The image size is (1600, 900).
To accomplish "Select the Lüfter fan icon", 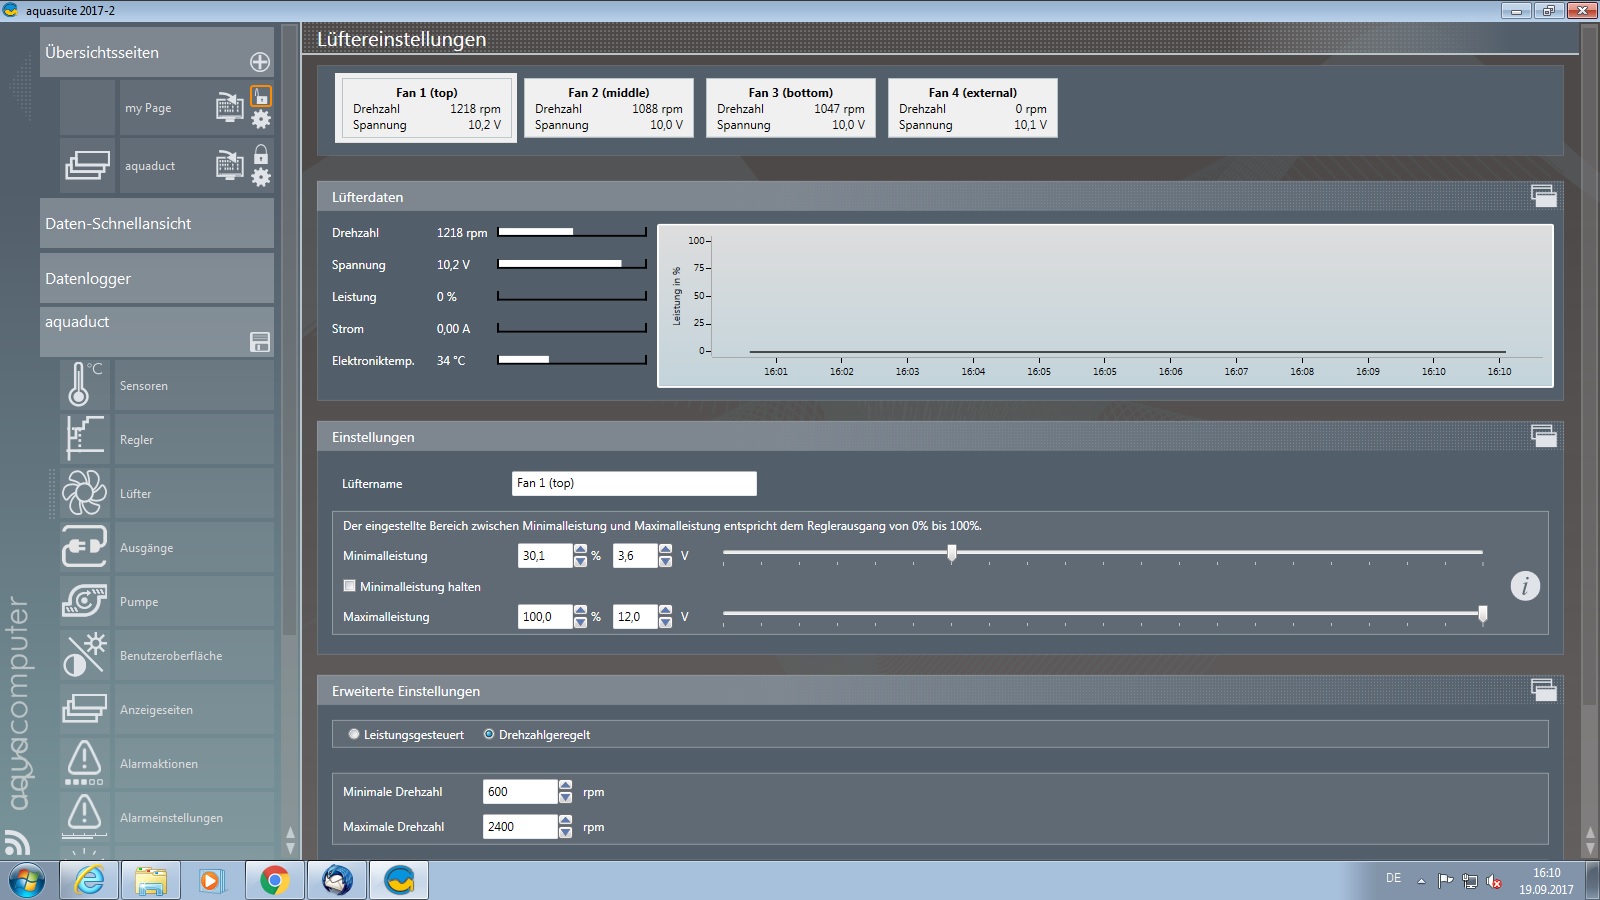I will pyautogui.click(x=84, y=493).
